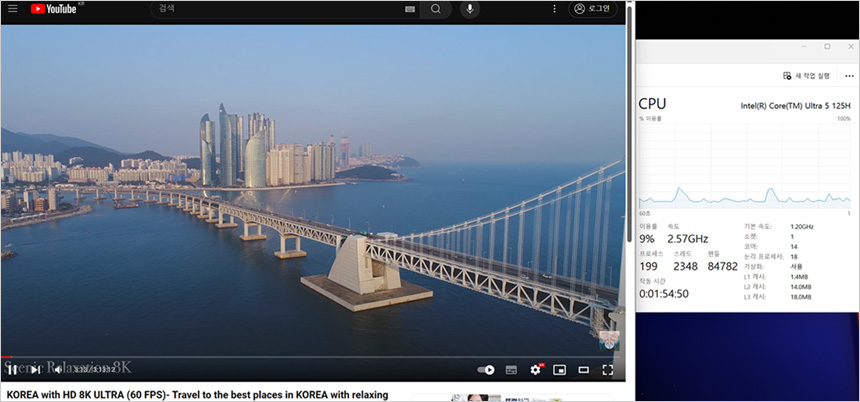Click the uptime value 0:01:54:50

coord(664,294)
